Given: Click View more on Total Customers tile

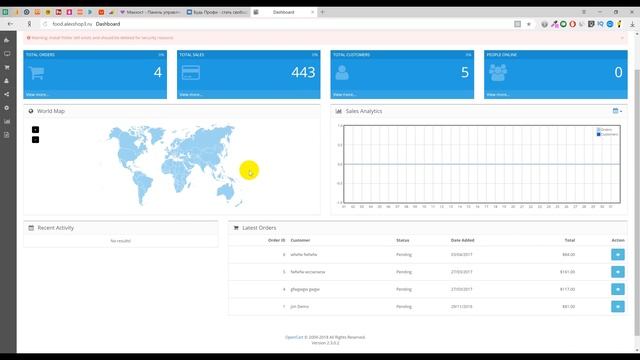Looking at the screenshot, I should (344, 95).
